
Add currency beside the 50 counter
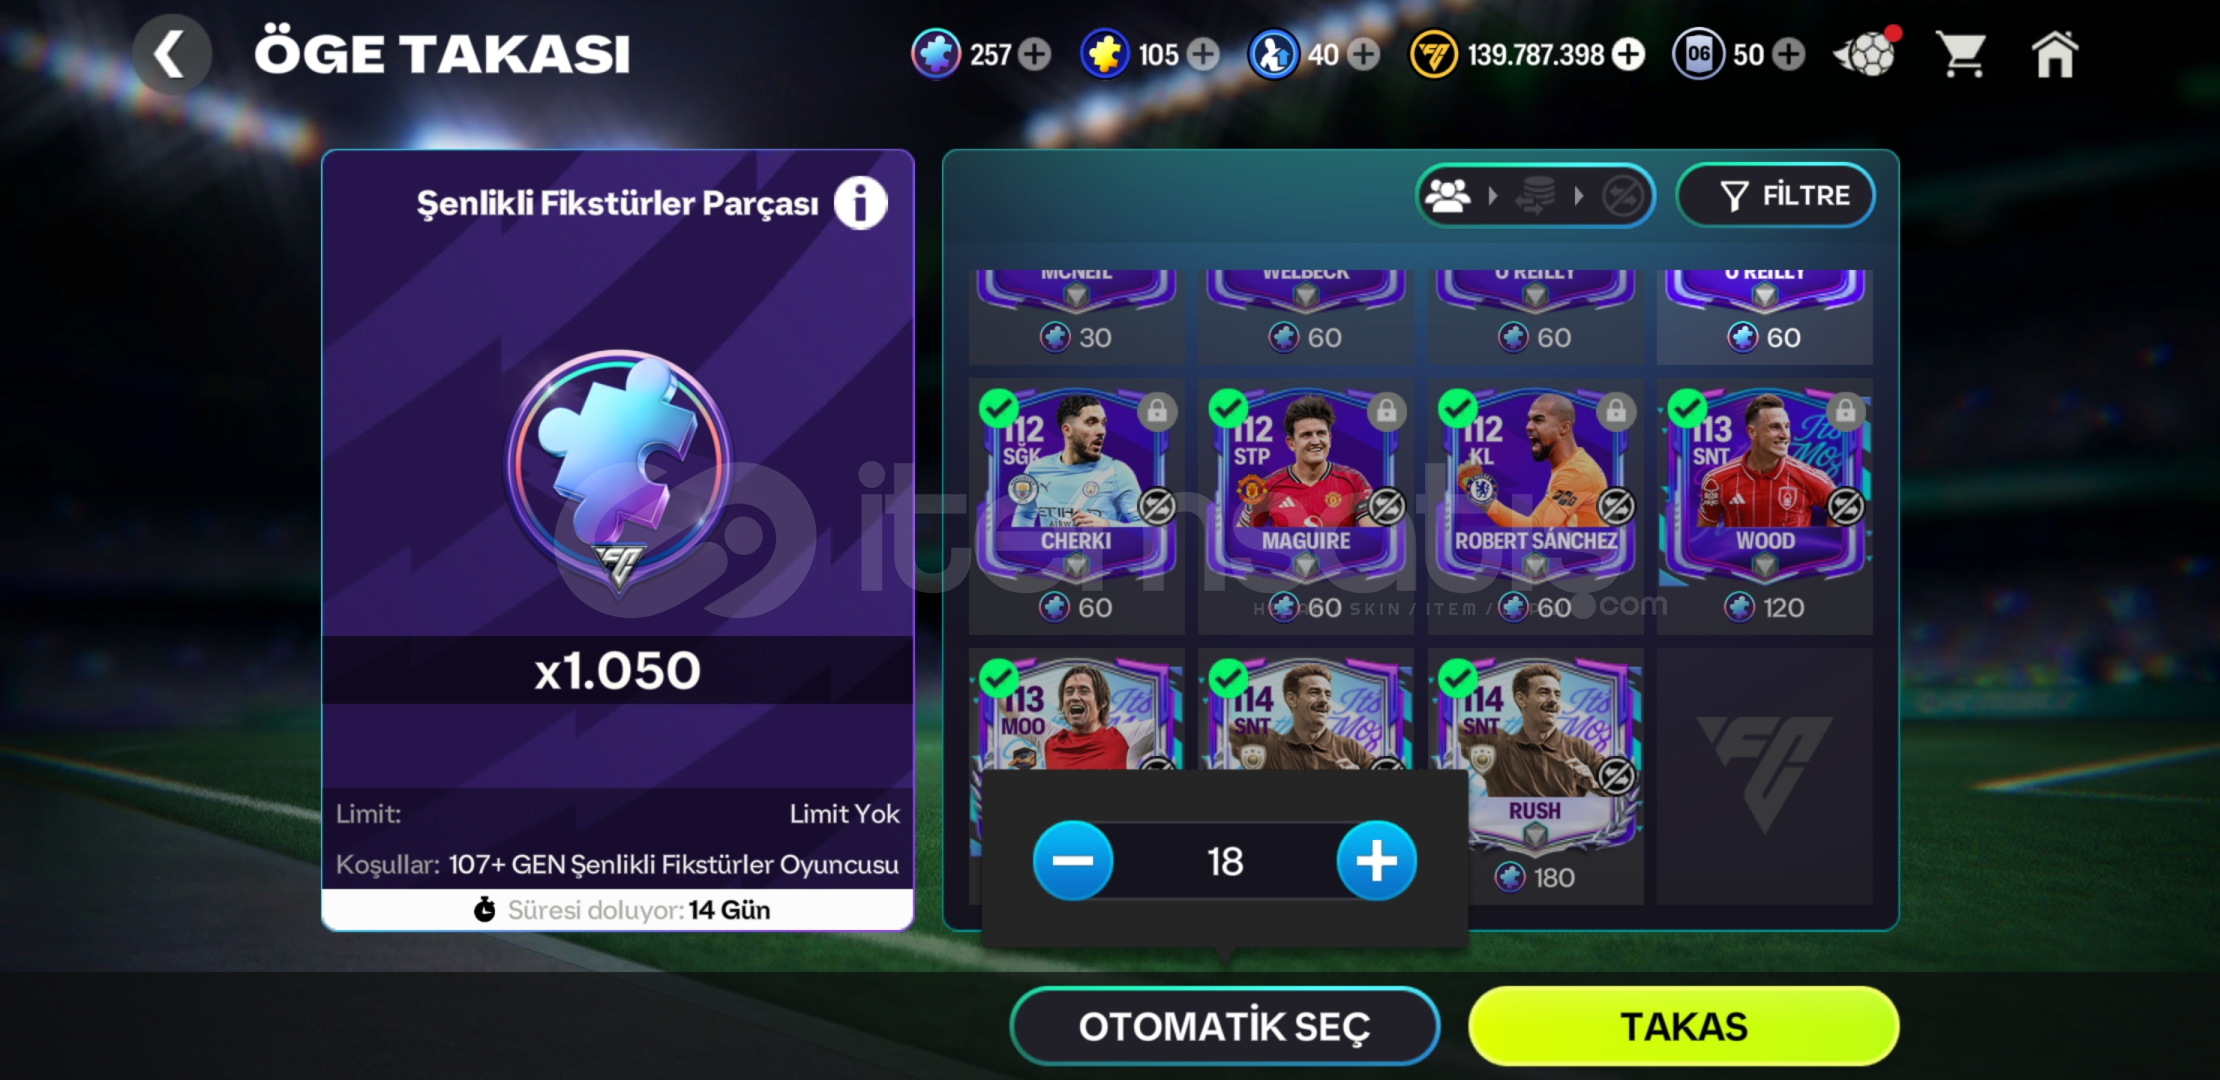[x=1789, y=54]
